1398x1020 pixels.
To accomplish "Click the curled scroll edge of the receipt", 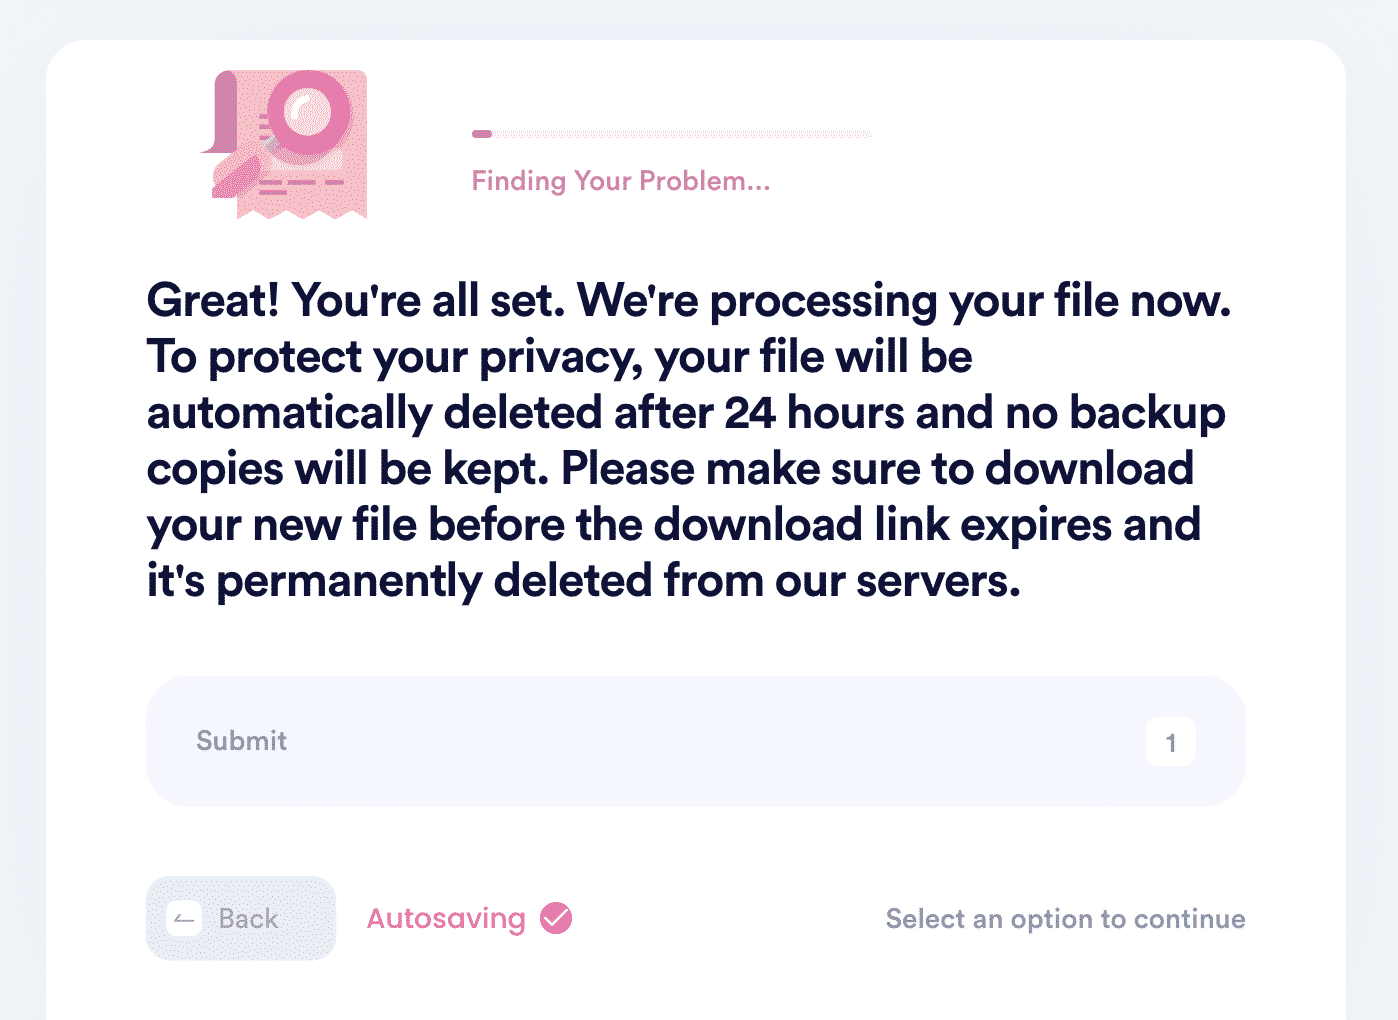I will click(220, 112).
